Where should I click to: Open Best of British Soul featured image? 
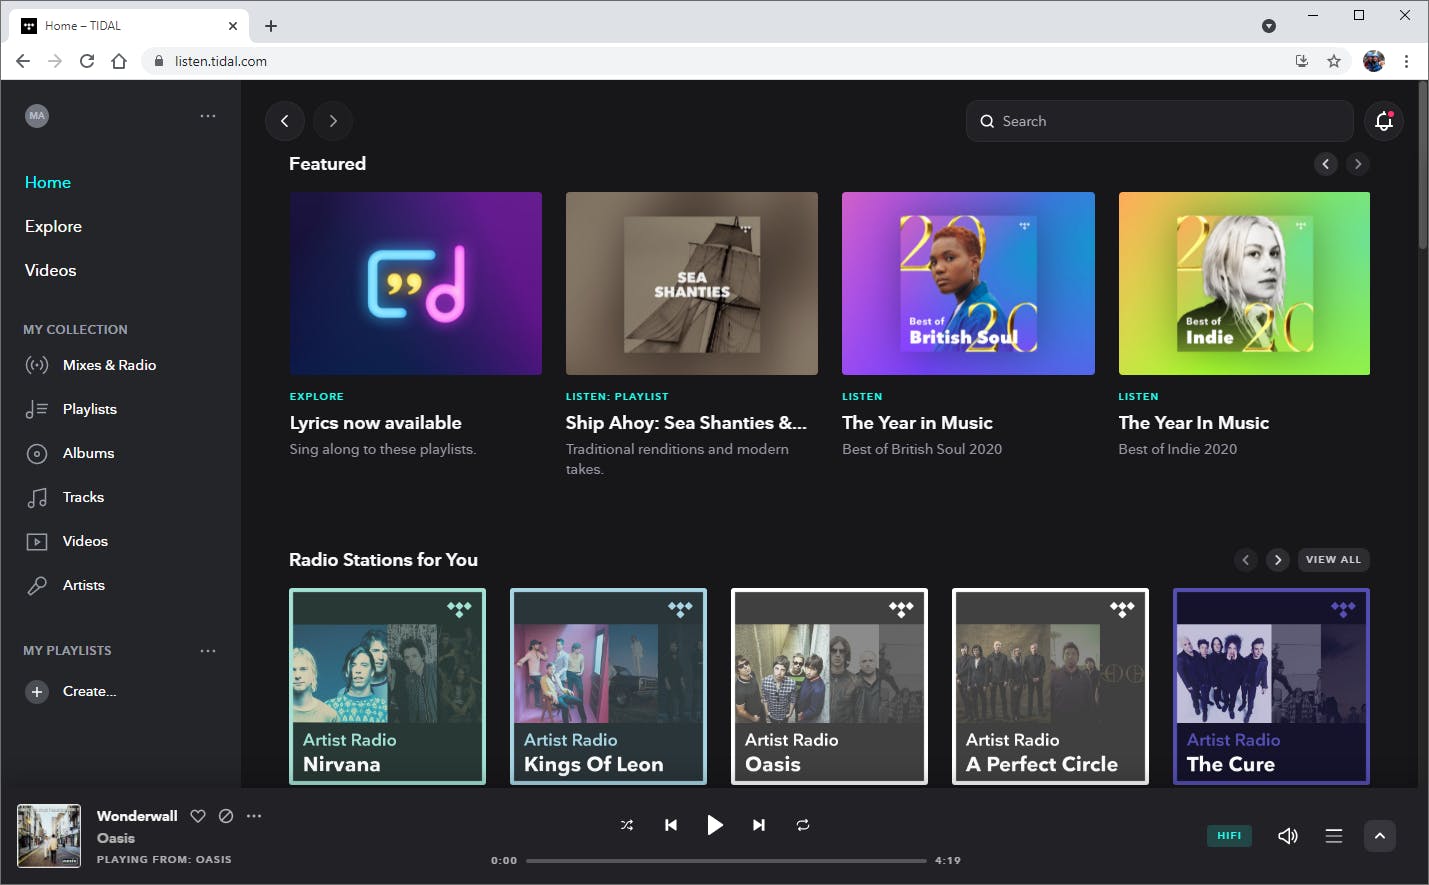(x=968, y=284)
